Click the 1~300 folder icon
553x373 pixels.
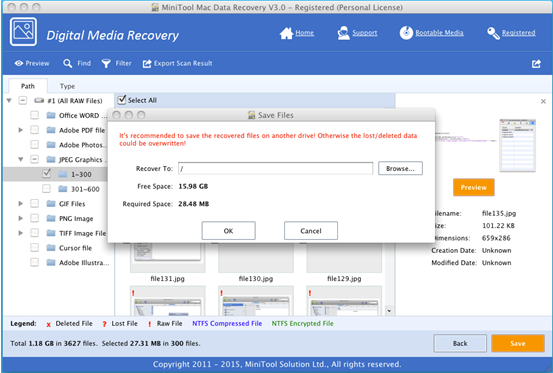pyautogui.click(x=63, y=174)
